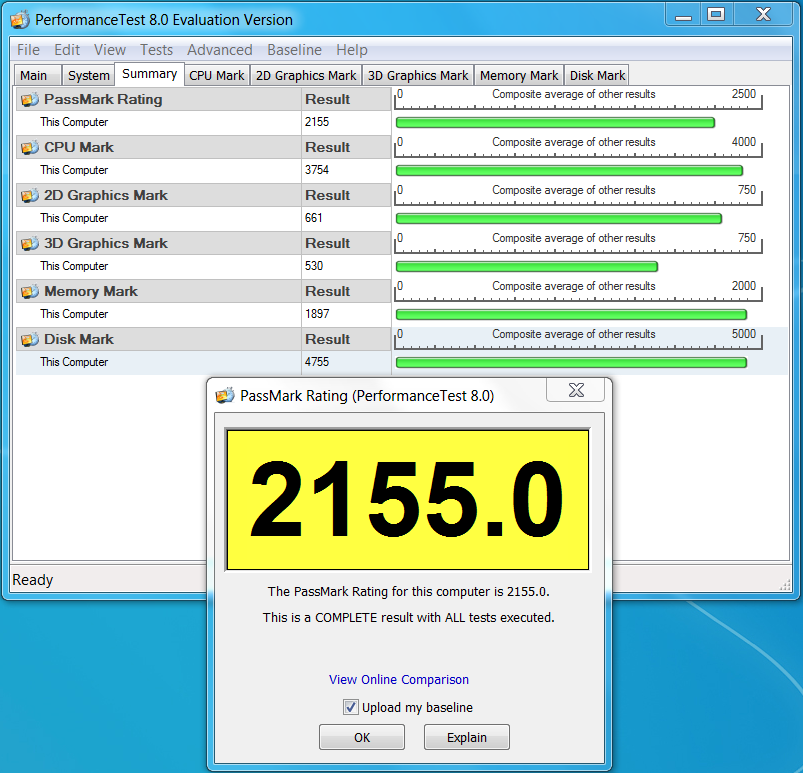This screenshot has width=803, height=773.
Task: Select the CPU Mark result value 3754
Action: (x=317, y=170)
